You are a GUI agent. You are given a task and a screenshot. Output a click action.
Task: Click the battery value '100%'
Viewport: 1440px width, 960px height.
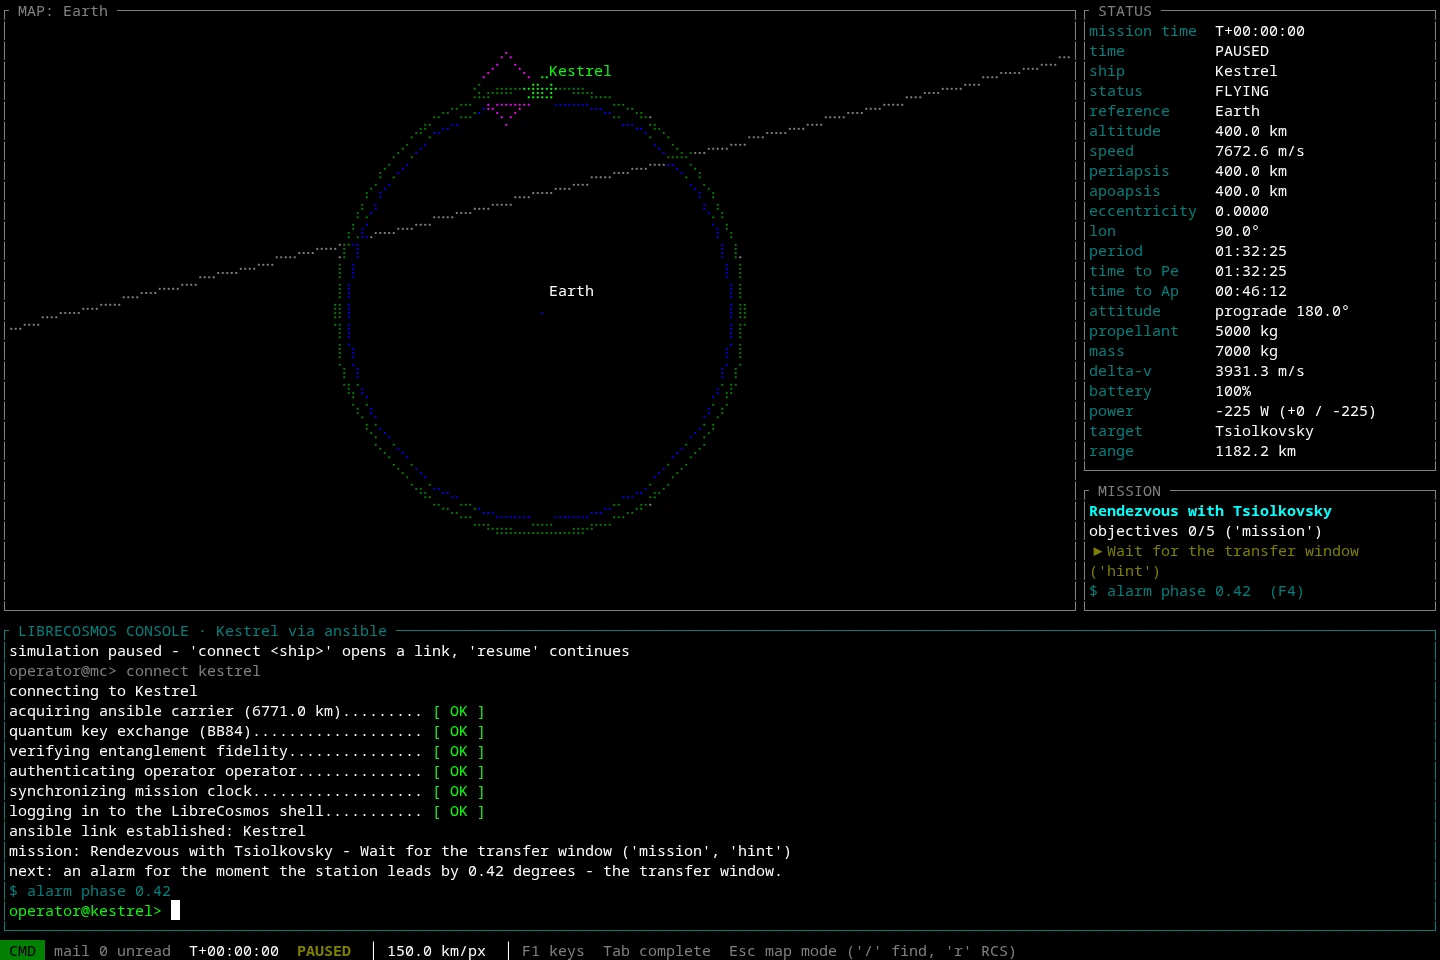point(1233,391)
